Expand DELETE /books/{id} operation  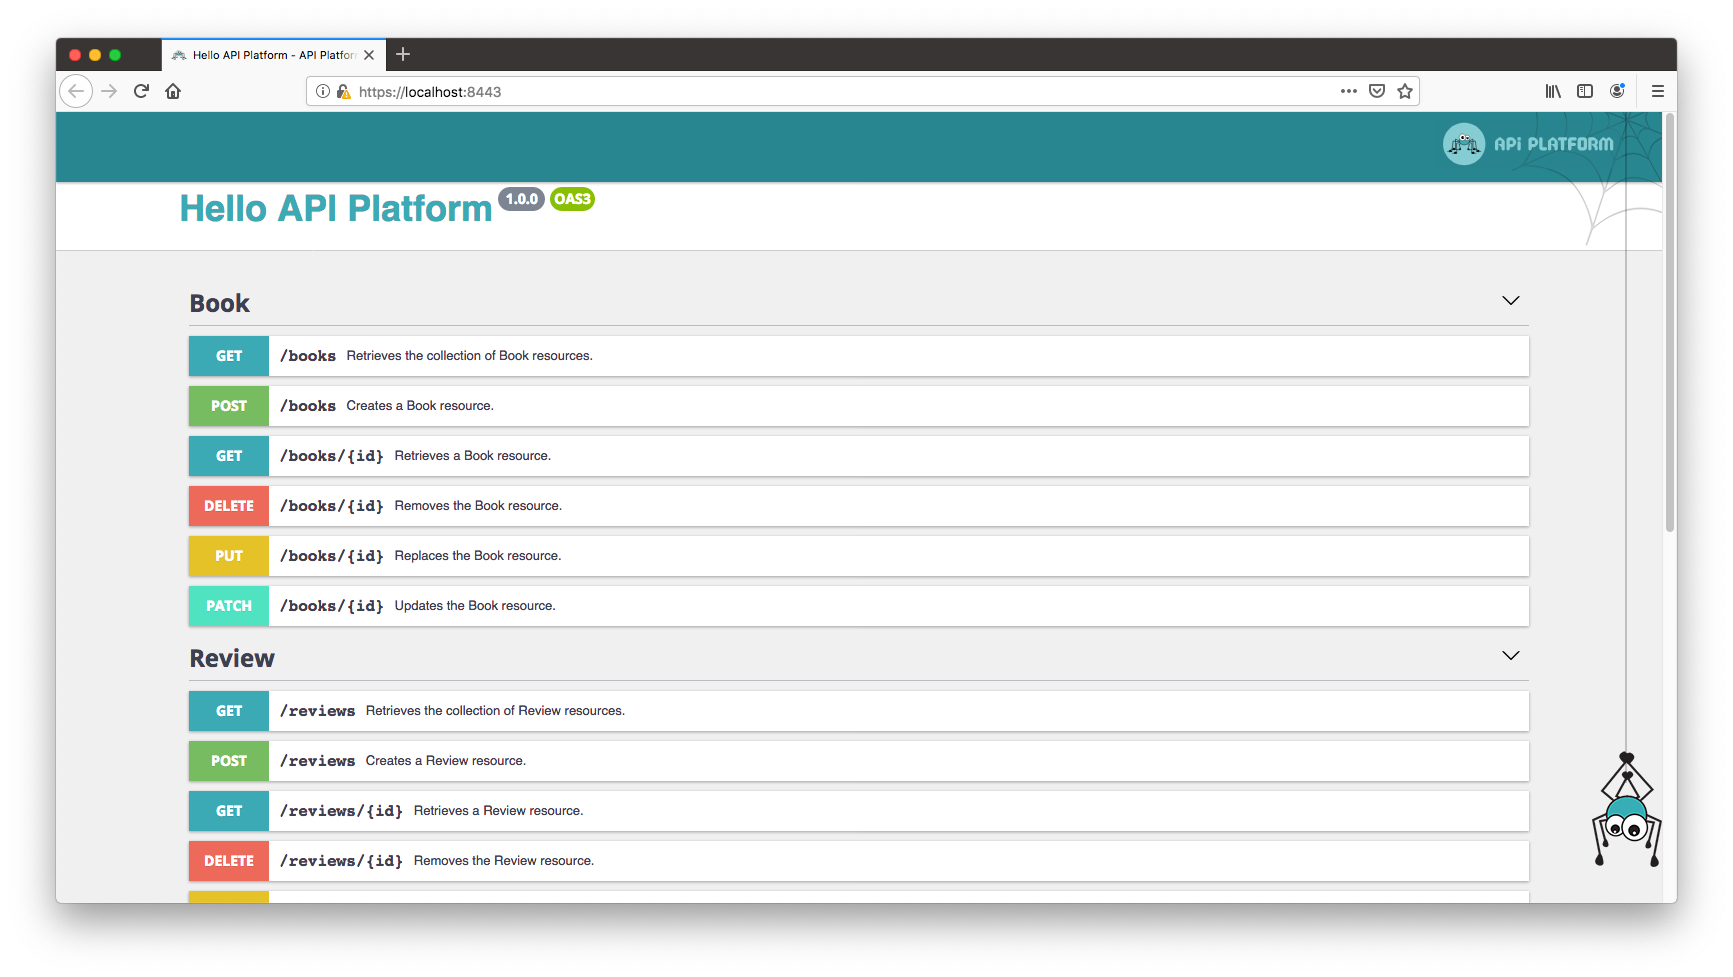point(858,506)
